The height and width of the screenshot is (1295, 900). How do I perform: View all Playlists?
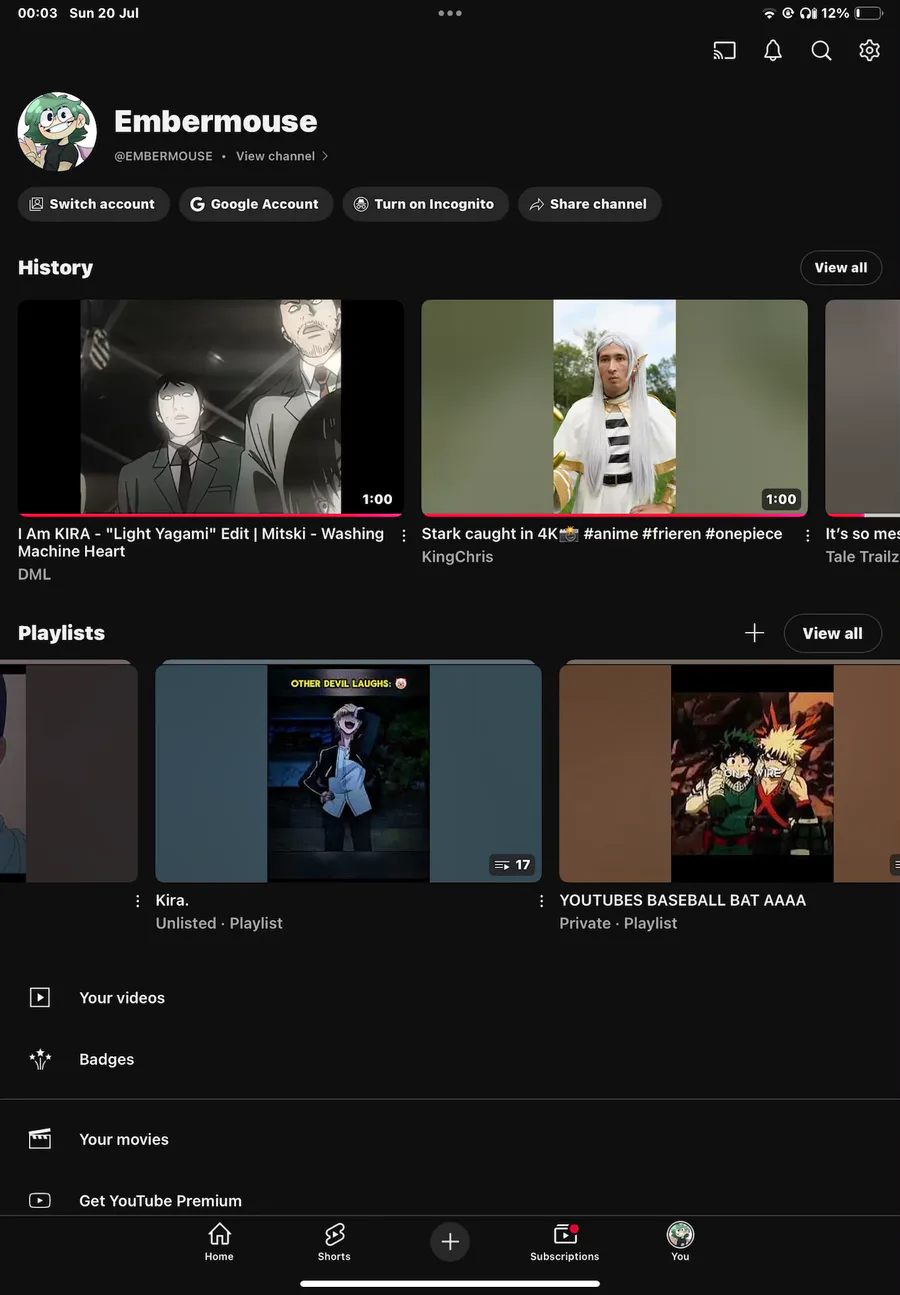[833, 633]
